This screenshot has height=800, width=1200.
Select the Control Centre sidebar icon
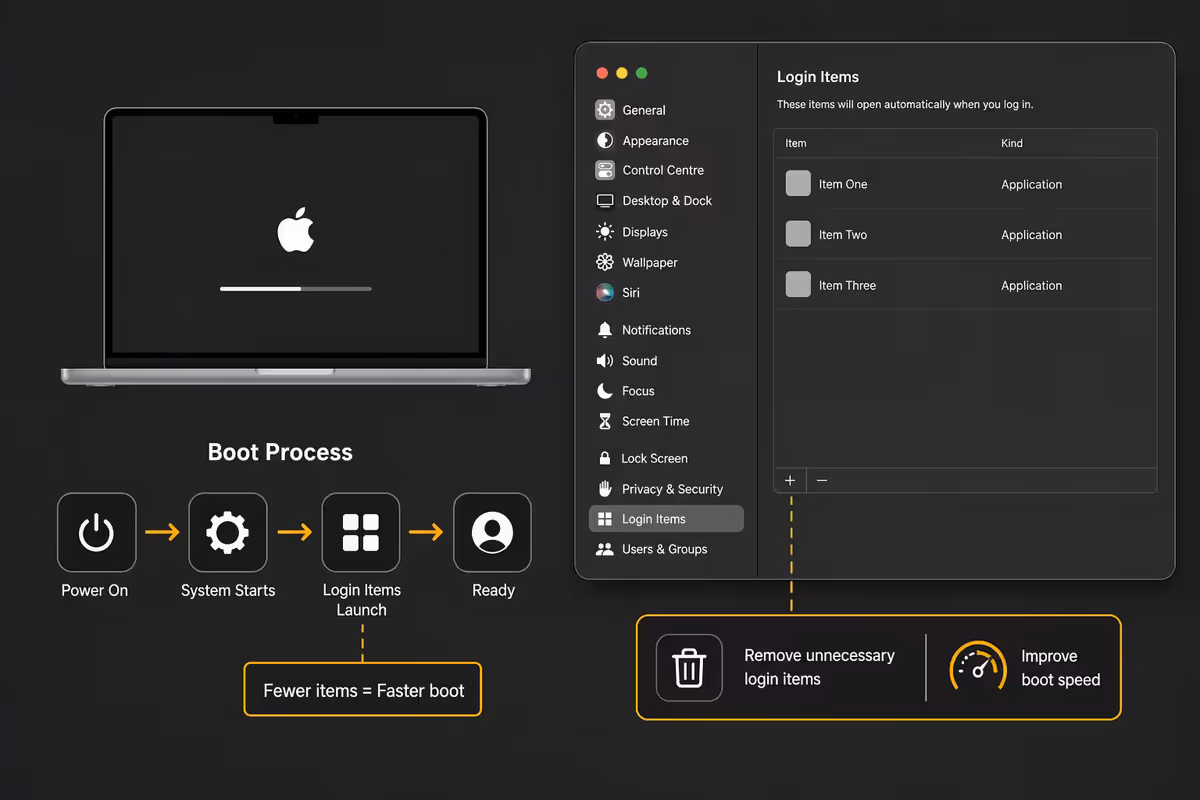click(x=604, y=170)
